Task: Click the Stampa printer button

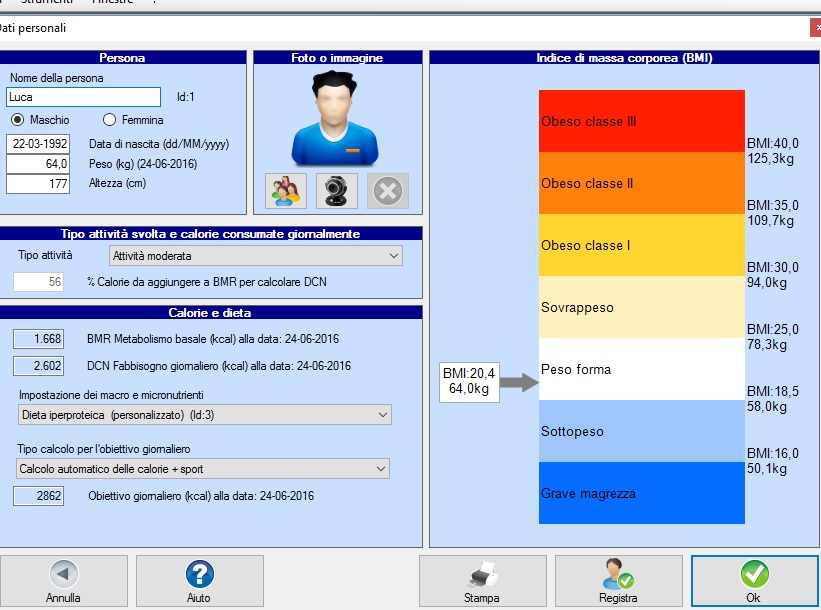Action: pos(481,581)
